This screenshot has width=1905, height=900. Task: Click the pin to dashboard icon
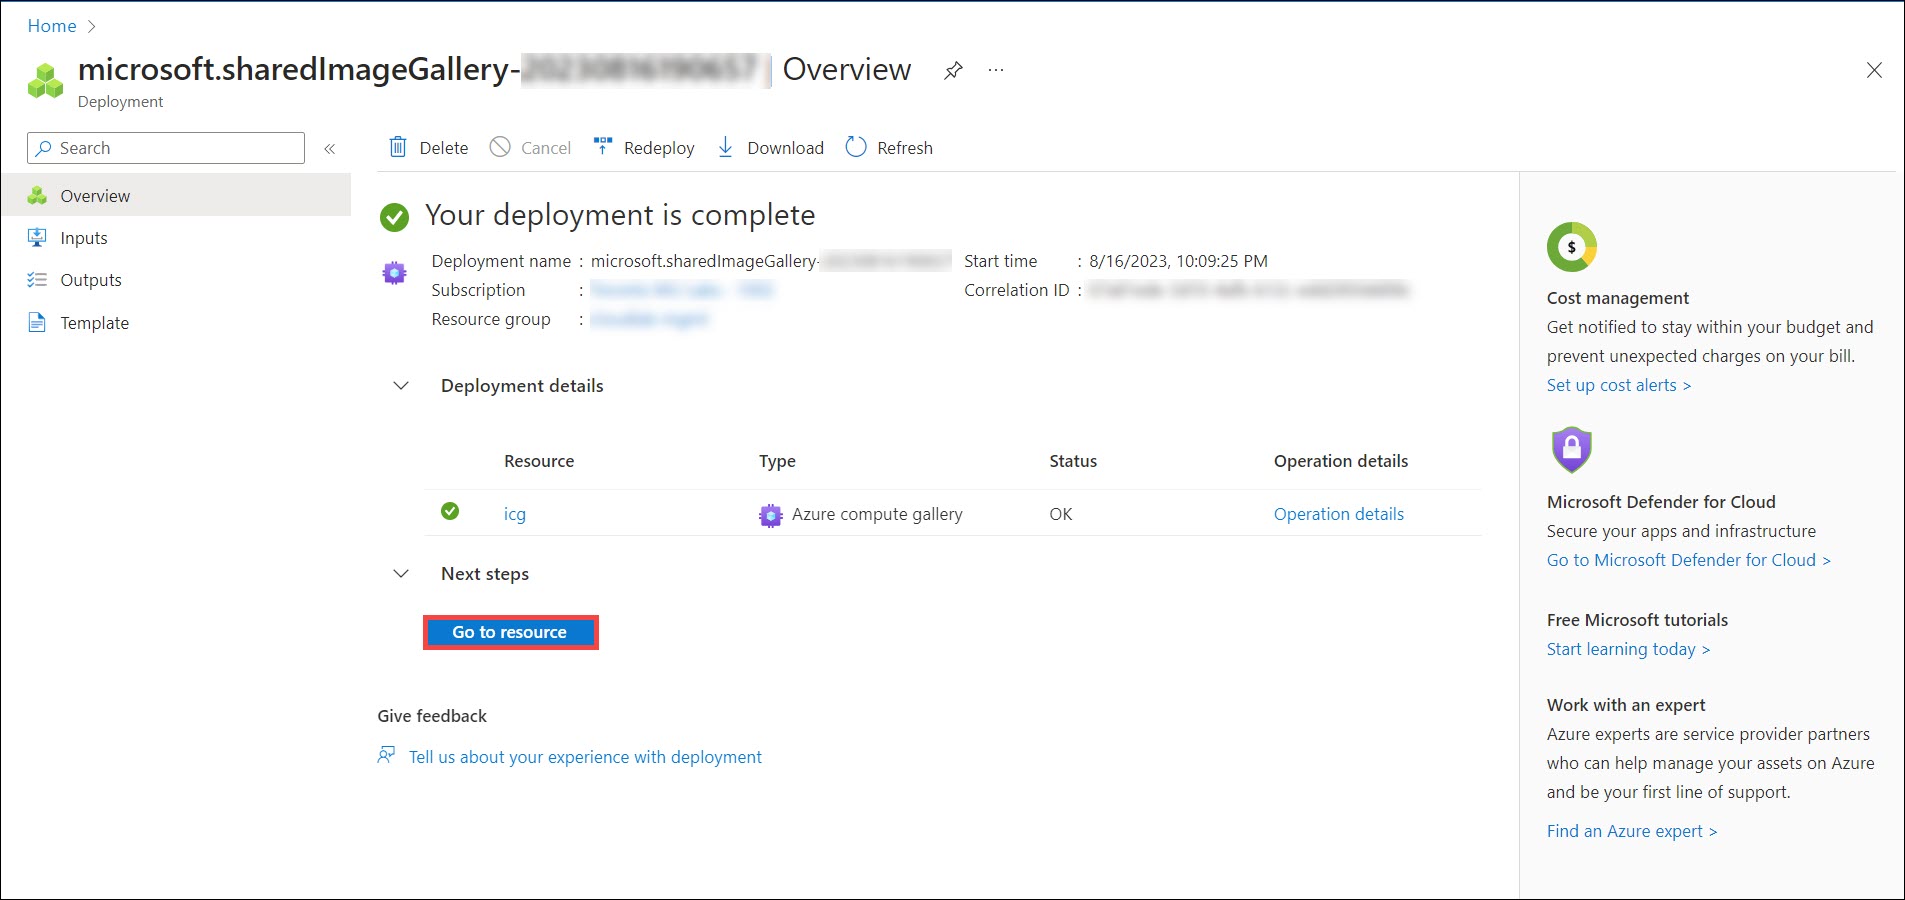953,70
